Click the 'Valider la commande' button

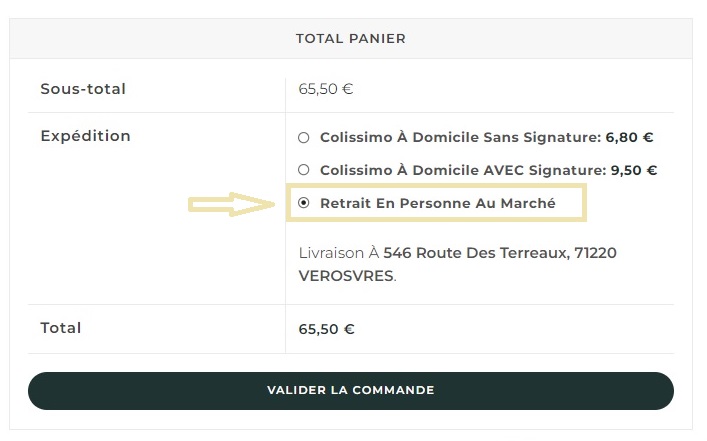tap(350, 390)
